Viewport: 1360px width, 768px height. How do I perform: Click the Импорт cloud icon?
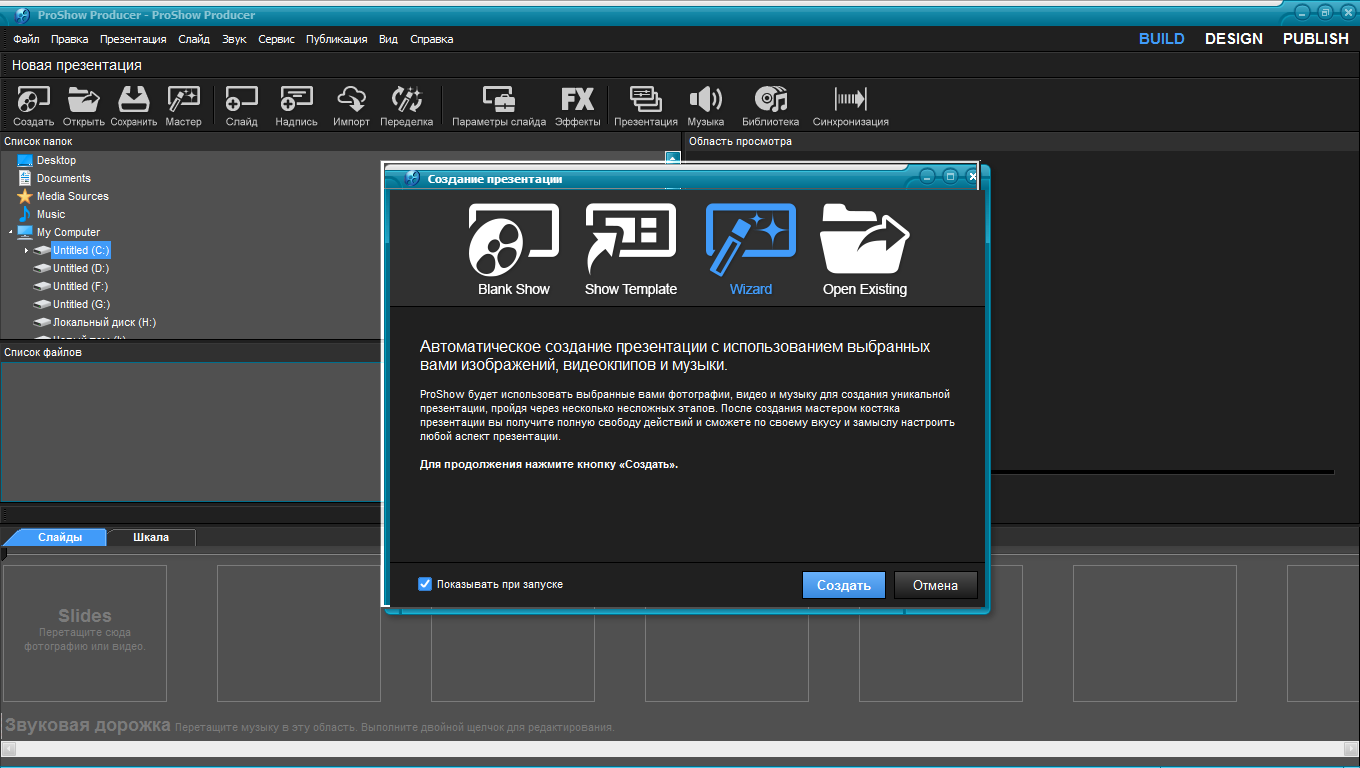[351, 106]
